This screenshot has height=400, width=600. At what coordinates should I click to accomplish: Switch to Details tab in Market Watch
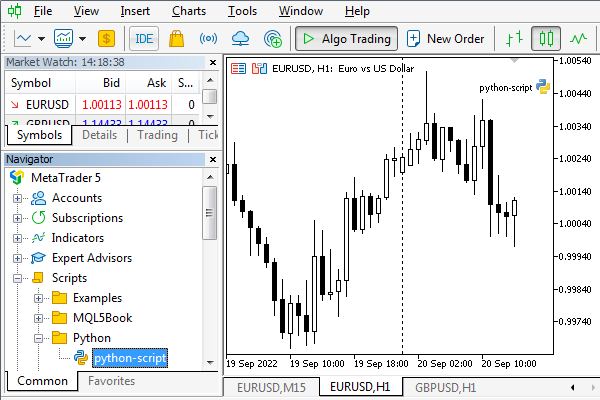coord(99,135)
